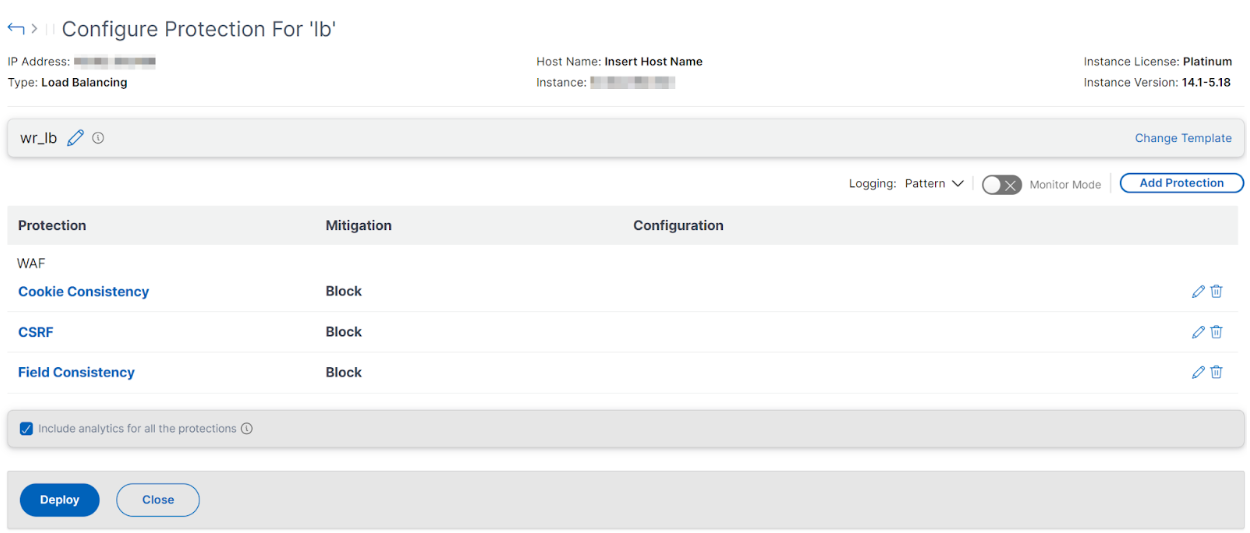Click the back arrow icon beside the title
This screenshot has height=533, width=1250.
[x=16, y=28]
